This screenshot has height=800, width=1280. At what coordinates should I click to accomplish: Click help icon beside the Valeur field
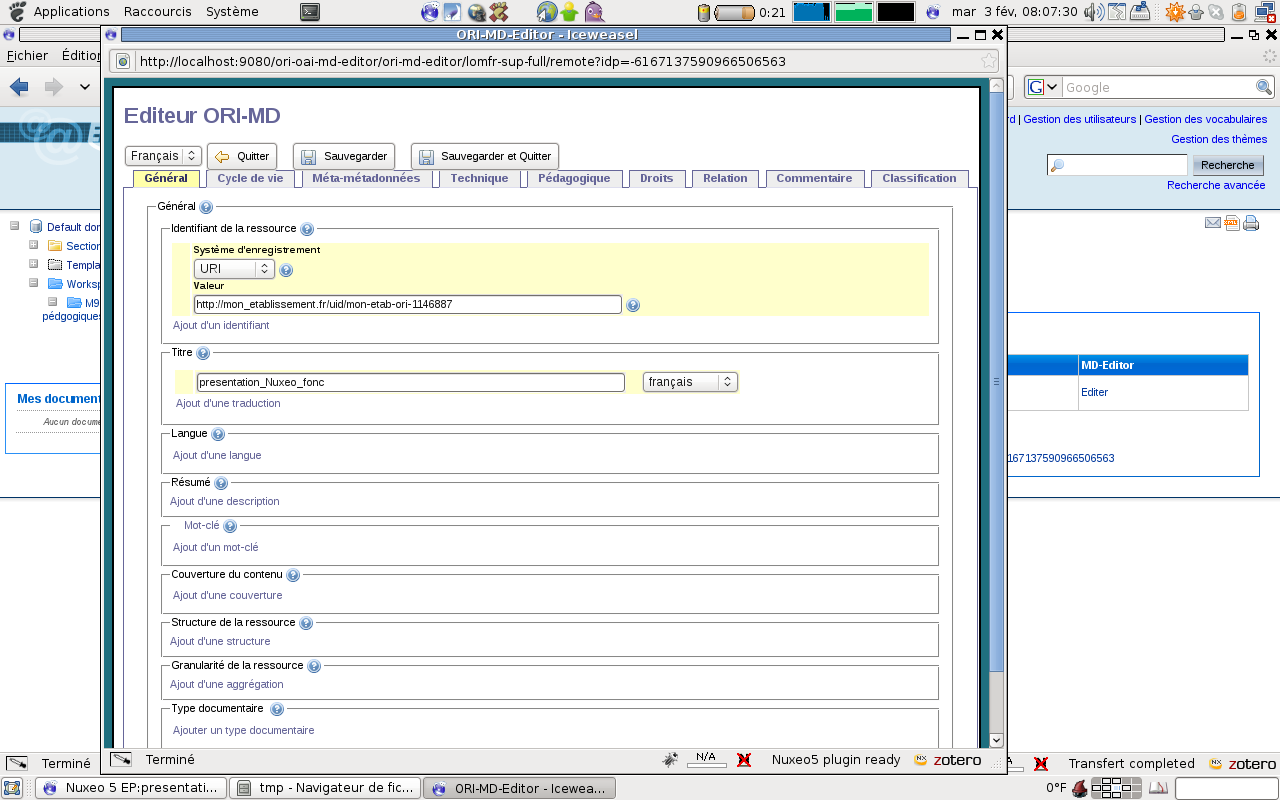(632, 305)
